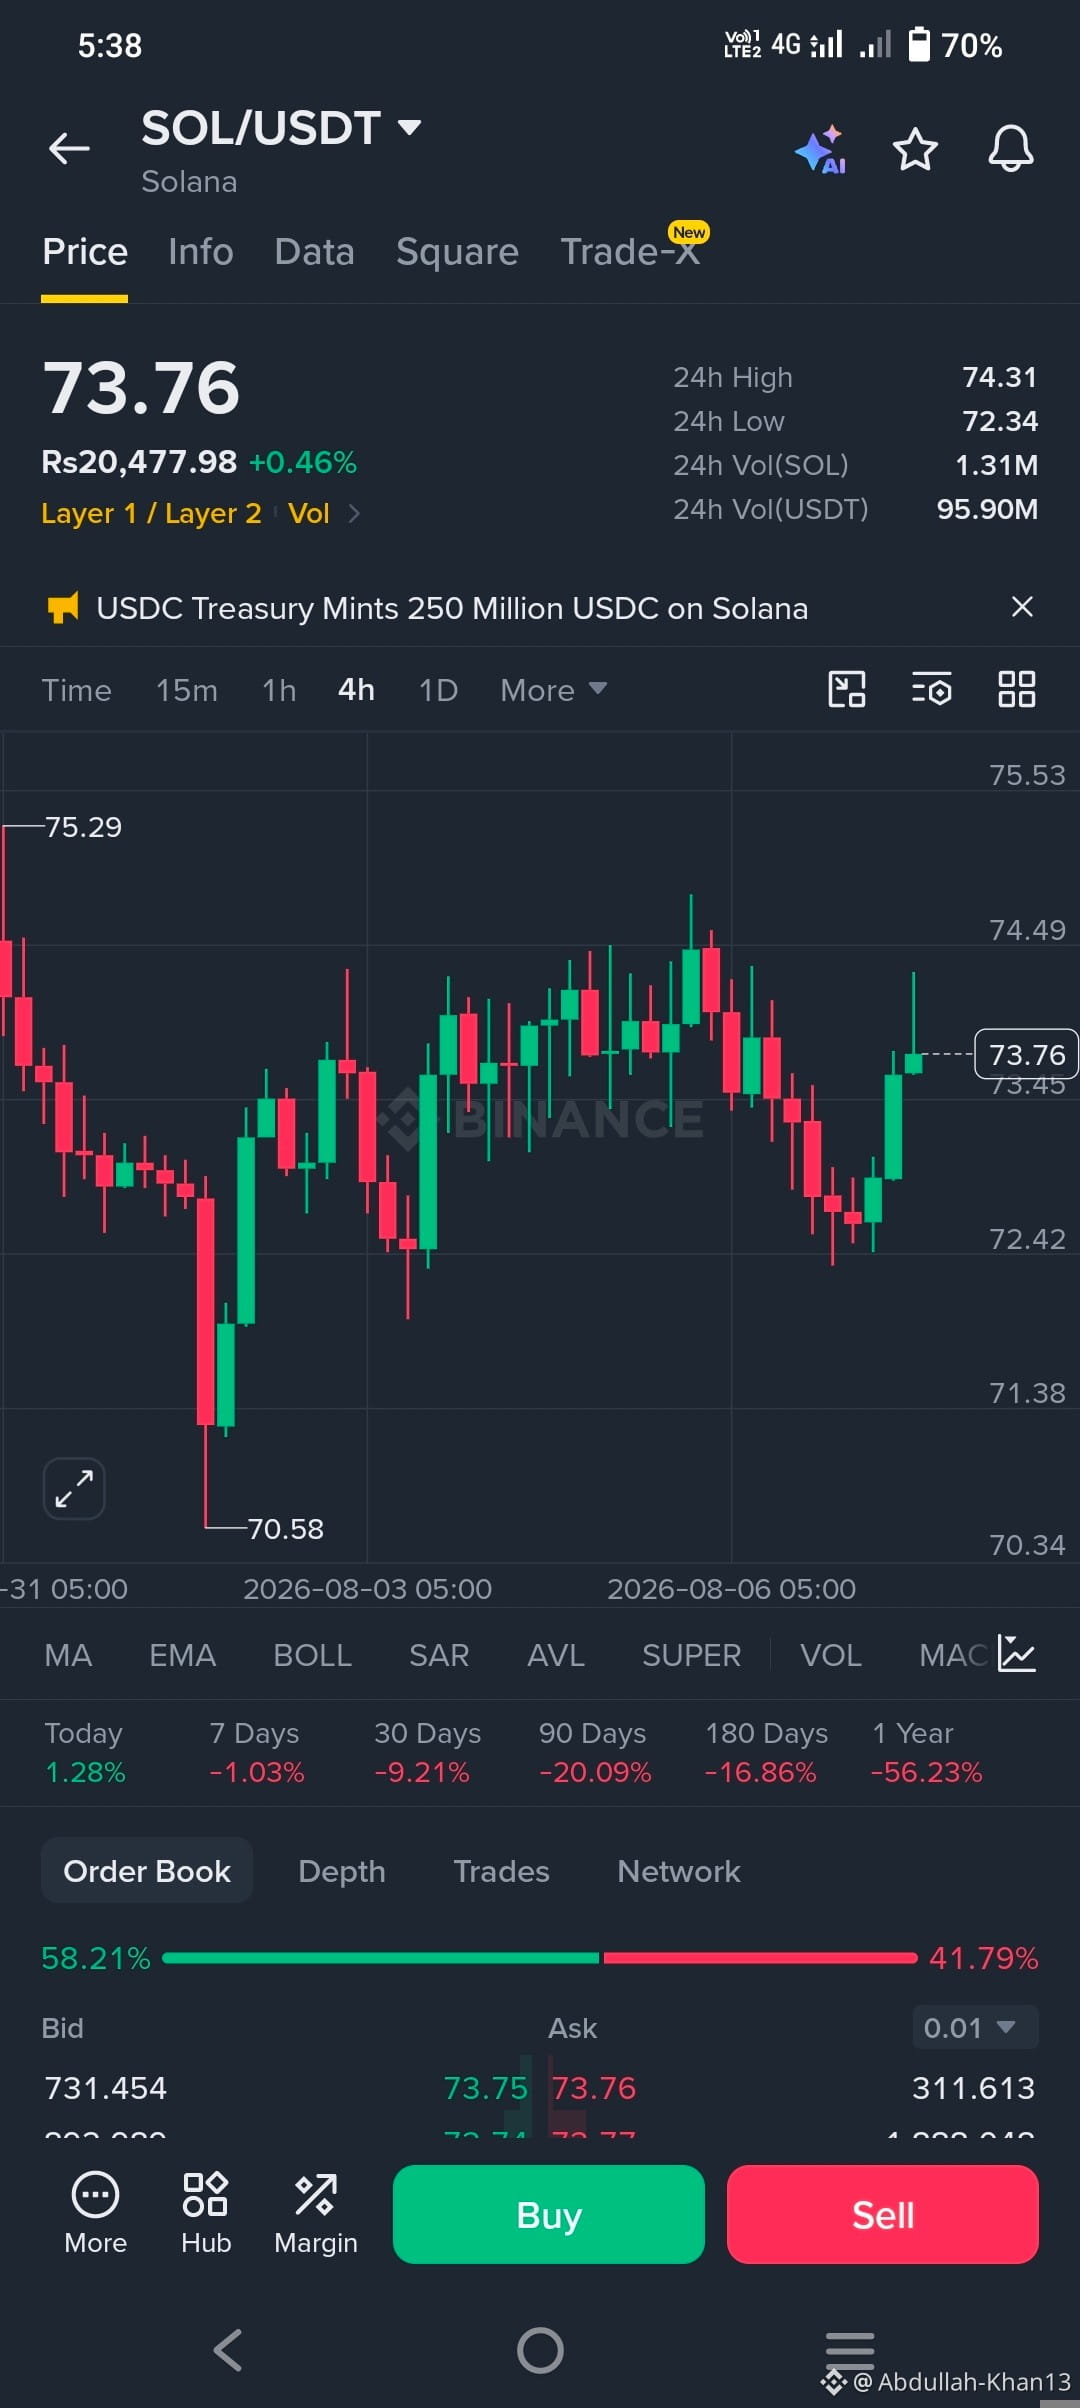Screen dimensions: 1080x2408
Task: Open the chart grid layout icon
Action: (1017, 689)
